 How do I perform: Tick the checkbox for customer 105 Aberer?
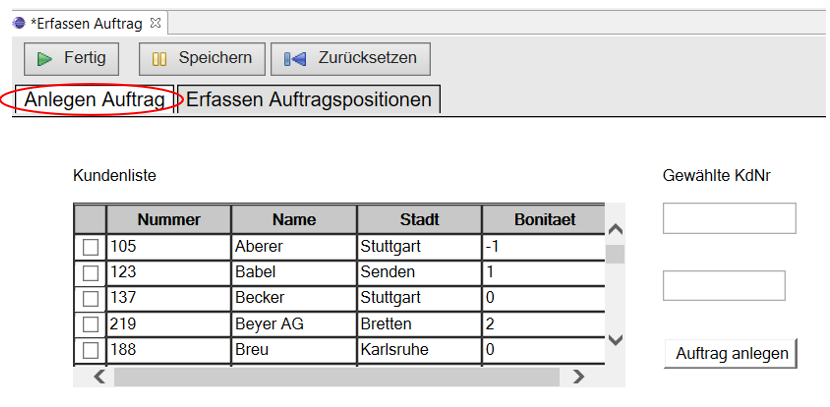point(91,247)
